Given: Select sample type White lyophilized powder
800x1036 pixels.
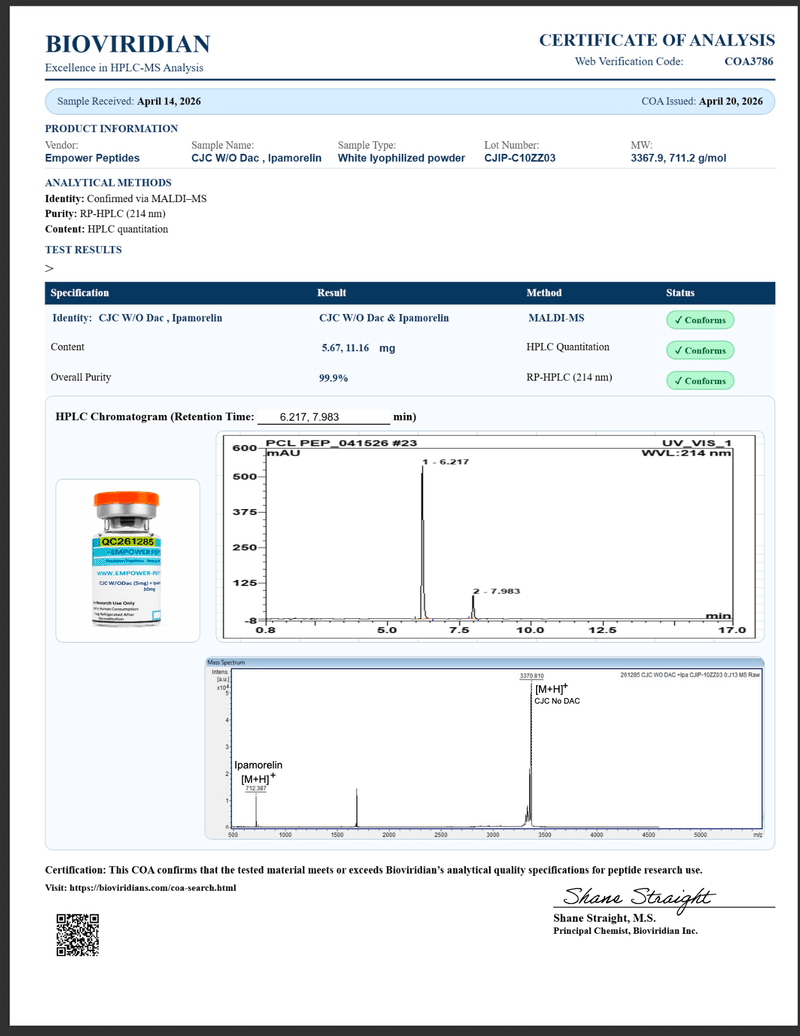Looking at the screenshot, I should click(401, 158).
